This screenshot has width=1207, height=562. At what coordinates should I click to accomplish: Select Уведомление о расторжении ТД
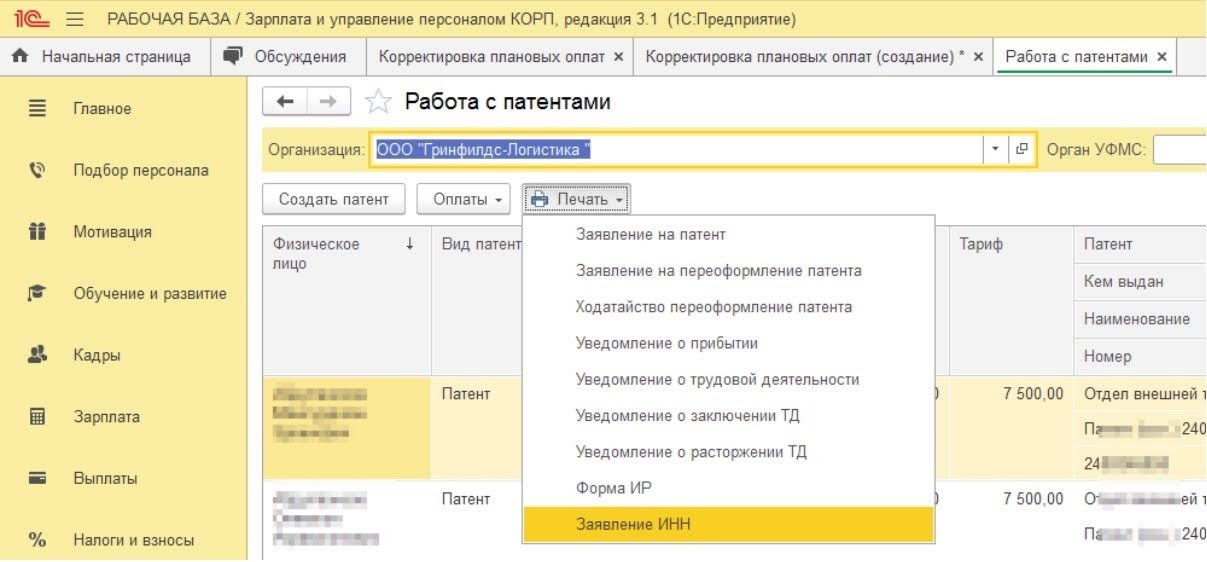(728, 452)
